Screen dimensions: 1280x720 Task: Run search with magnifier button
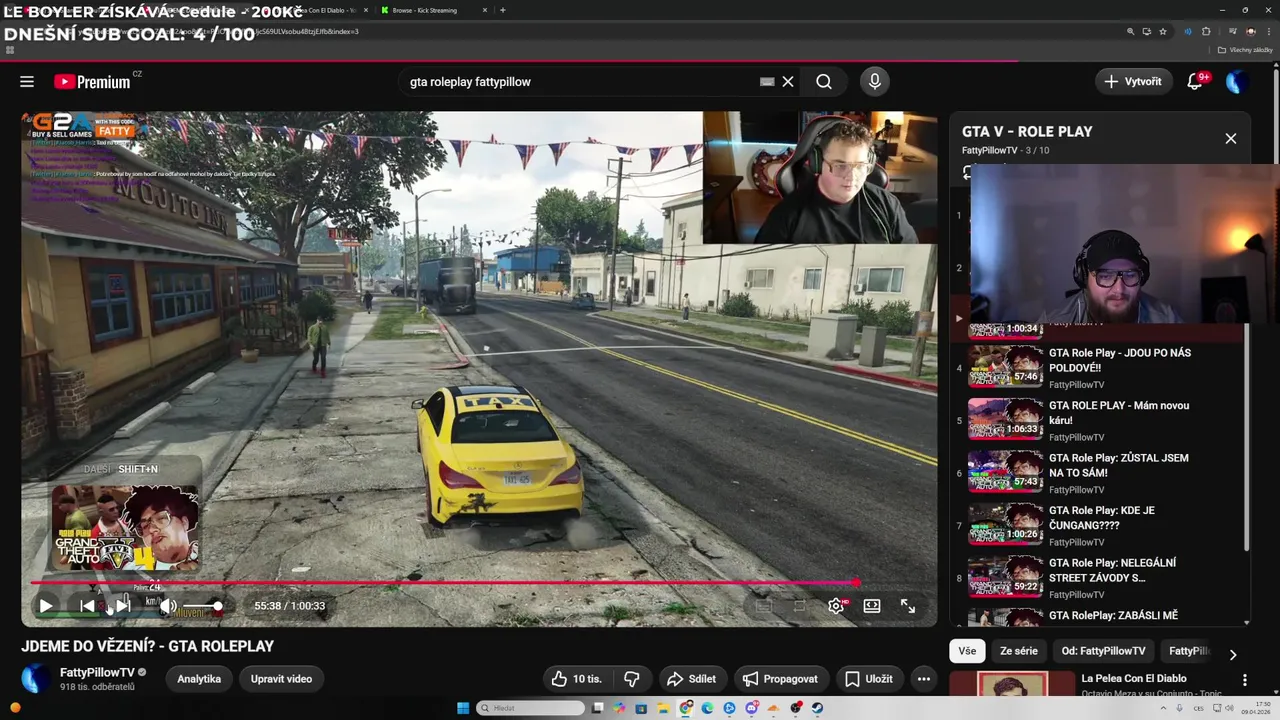824,82
